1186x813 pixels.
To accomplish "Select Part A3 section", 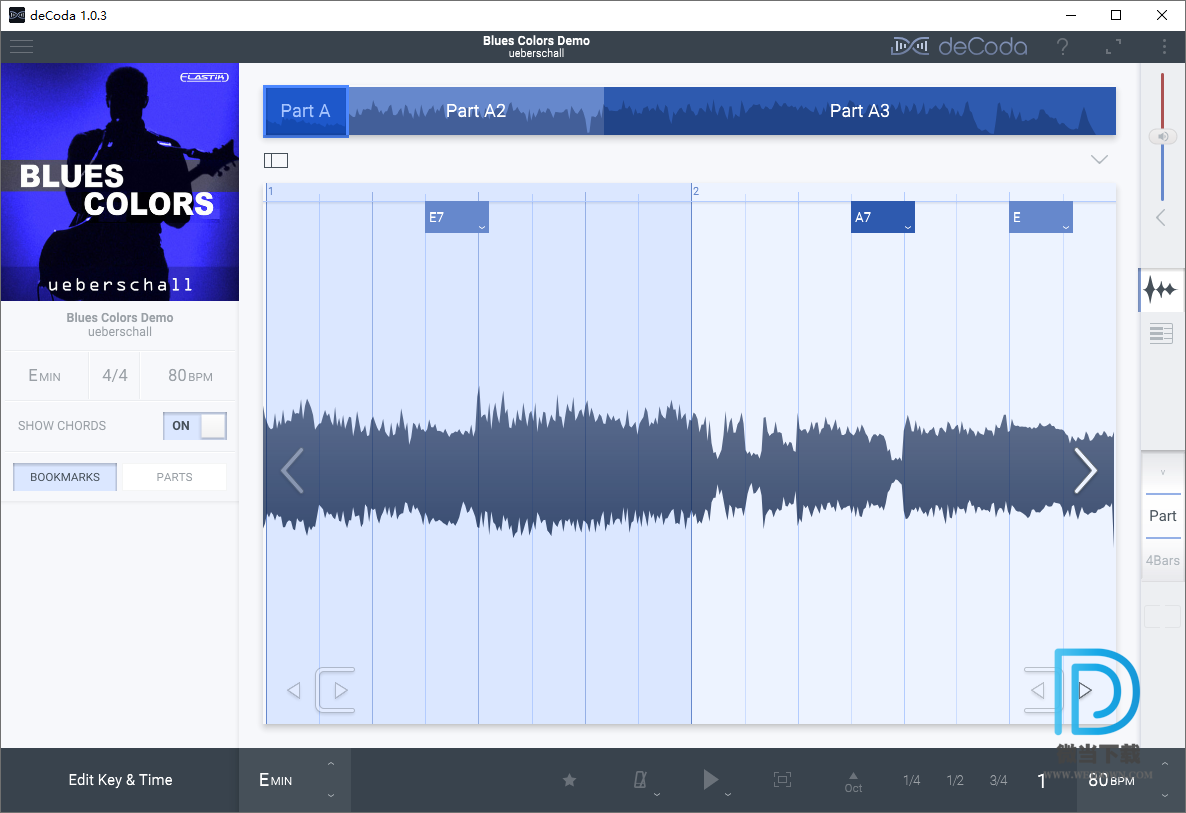I will 859,111.
